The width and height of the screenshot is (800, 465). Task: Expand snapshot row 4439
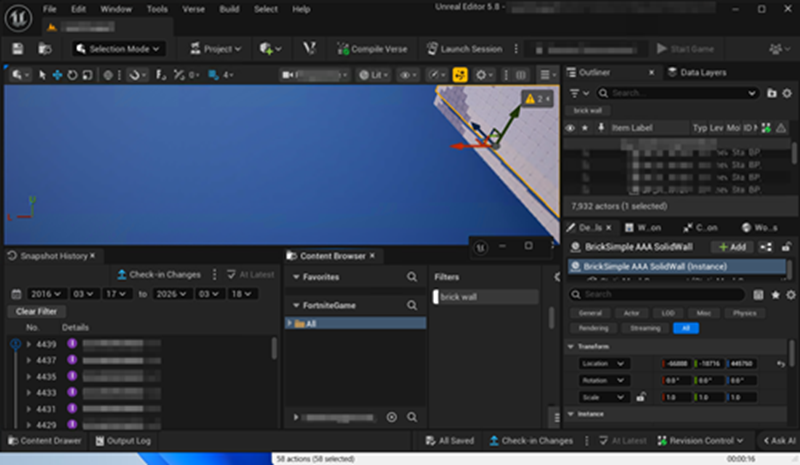point(29,344)
